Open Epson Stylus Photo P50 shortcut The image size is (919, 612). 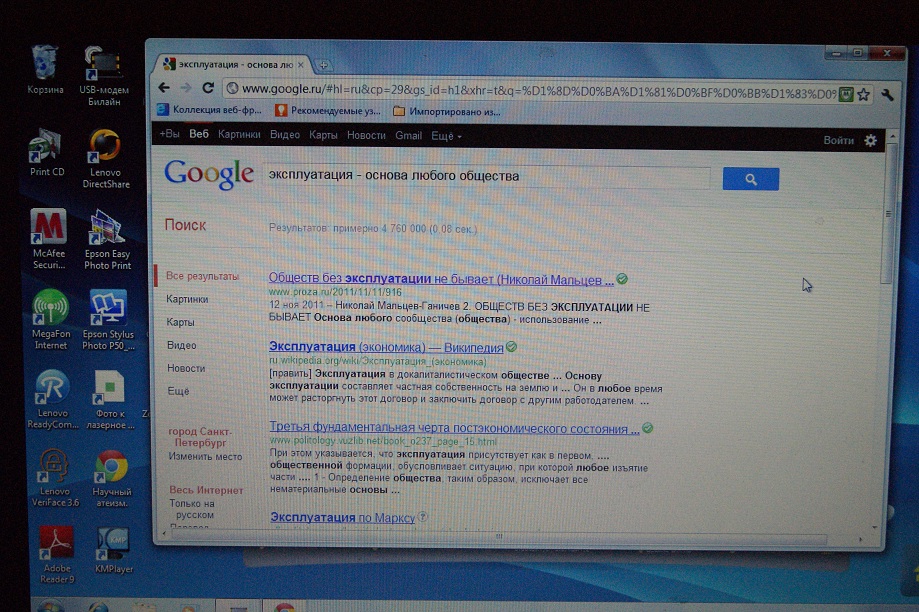[108, 319]
